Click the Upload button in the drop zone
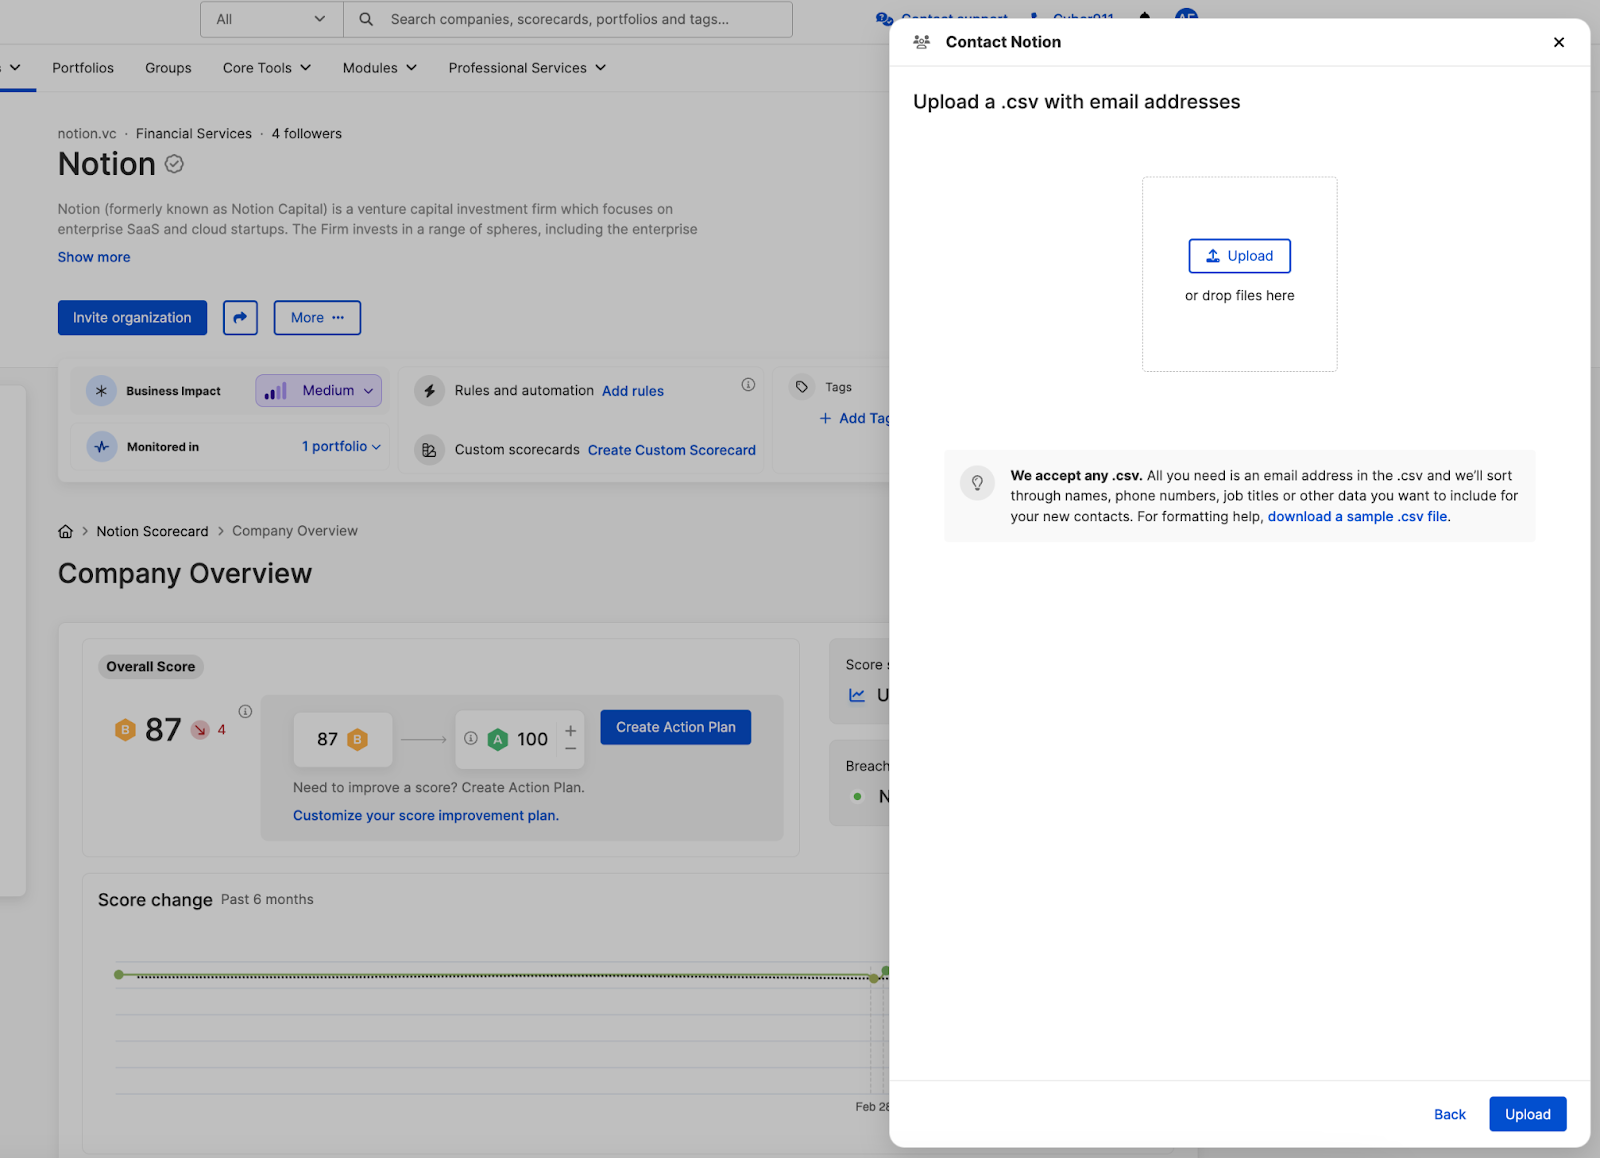1600x1158 pixels. [x=1239, y=256]
